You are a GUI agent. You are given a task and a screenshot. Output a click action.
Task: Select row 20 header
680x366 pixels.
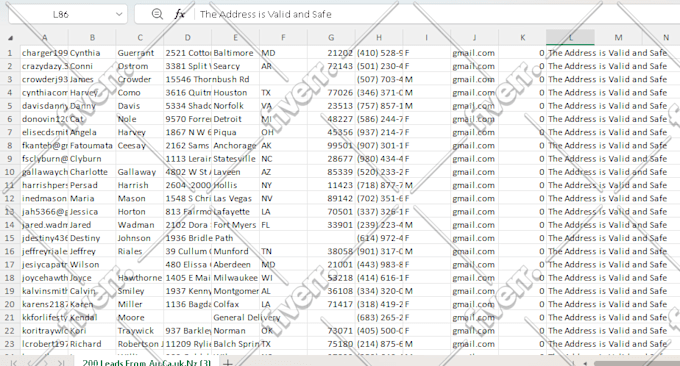10,304
